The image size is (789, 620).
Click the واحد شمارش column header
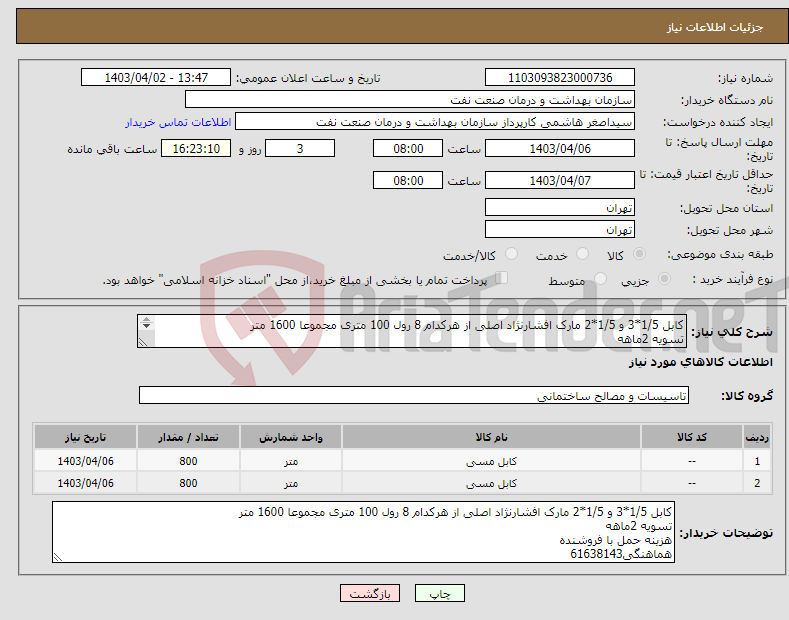click(x=291, y=437)
